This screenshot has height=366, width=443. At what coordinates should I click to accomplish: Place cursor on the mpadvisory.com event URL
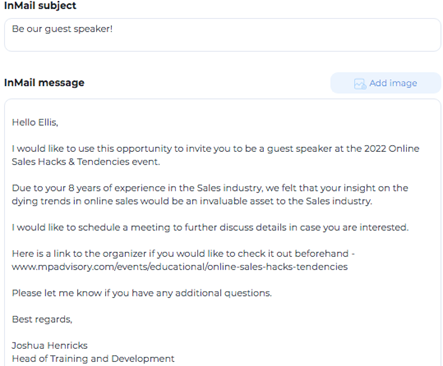(x=180, y=267)
